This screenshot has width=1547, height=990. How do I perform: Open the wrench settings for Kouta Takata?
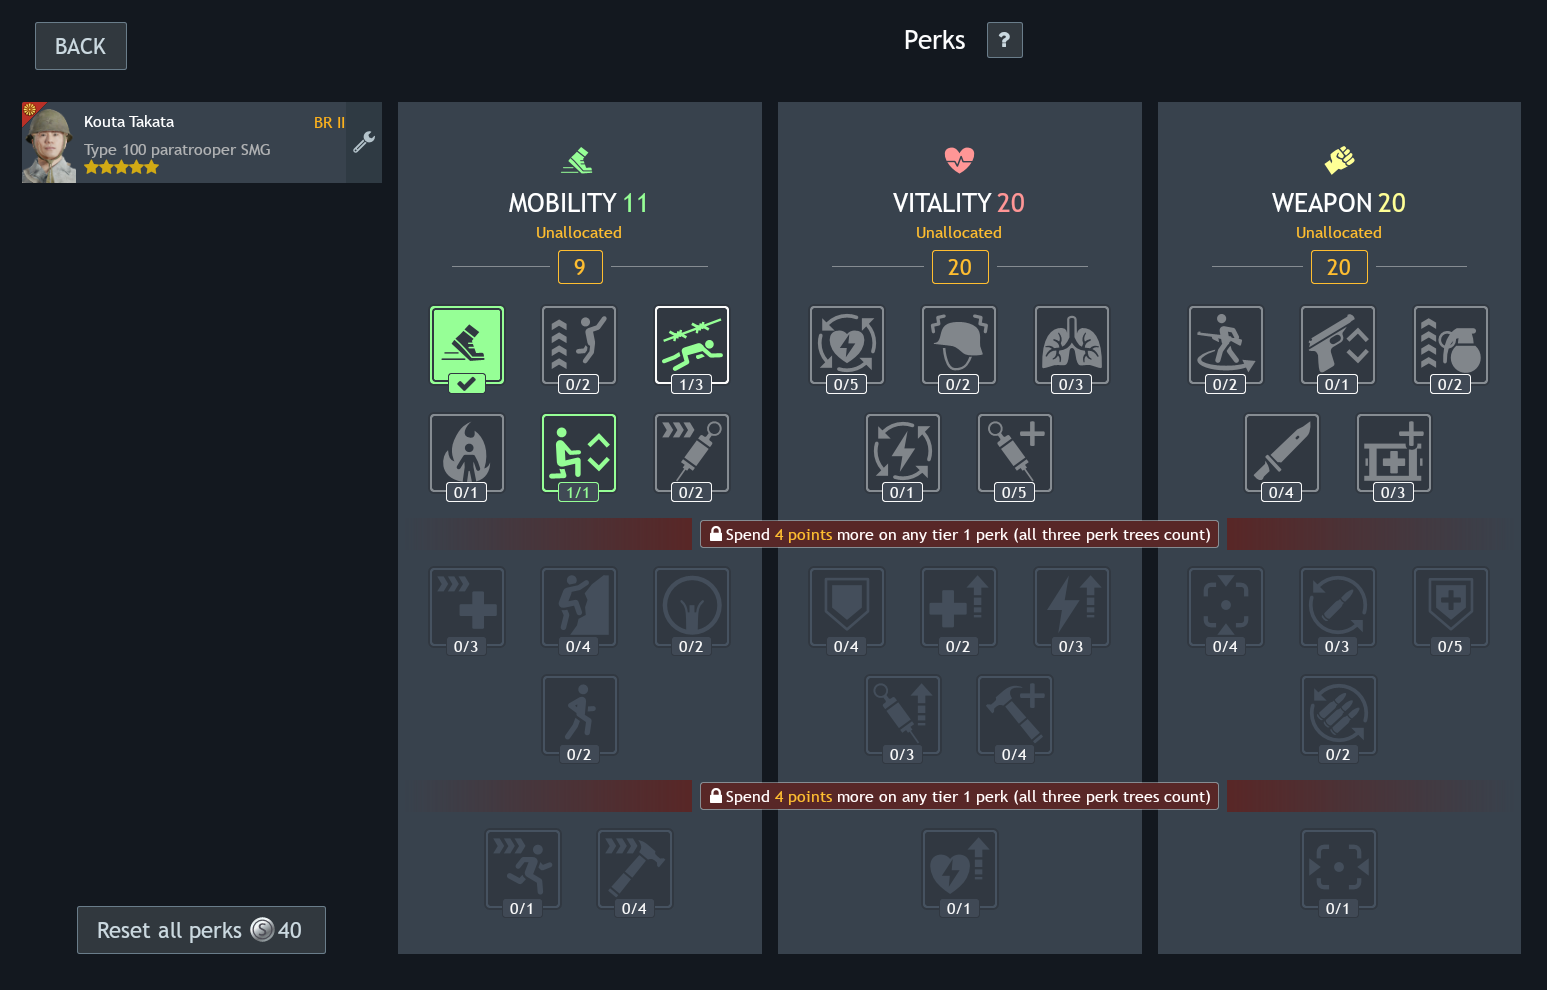pyautogui.click(x=364, y=142)
